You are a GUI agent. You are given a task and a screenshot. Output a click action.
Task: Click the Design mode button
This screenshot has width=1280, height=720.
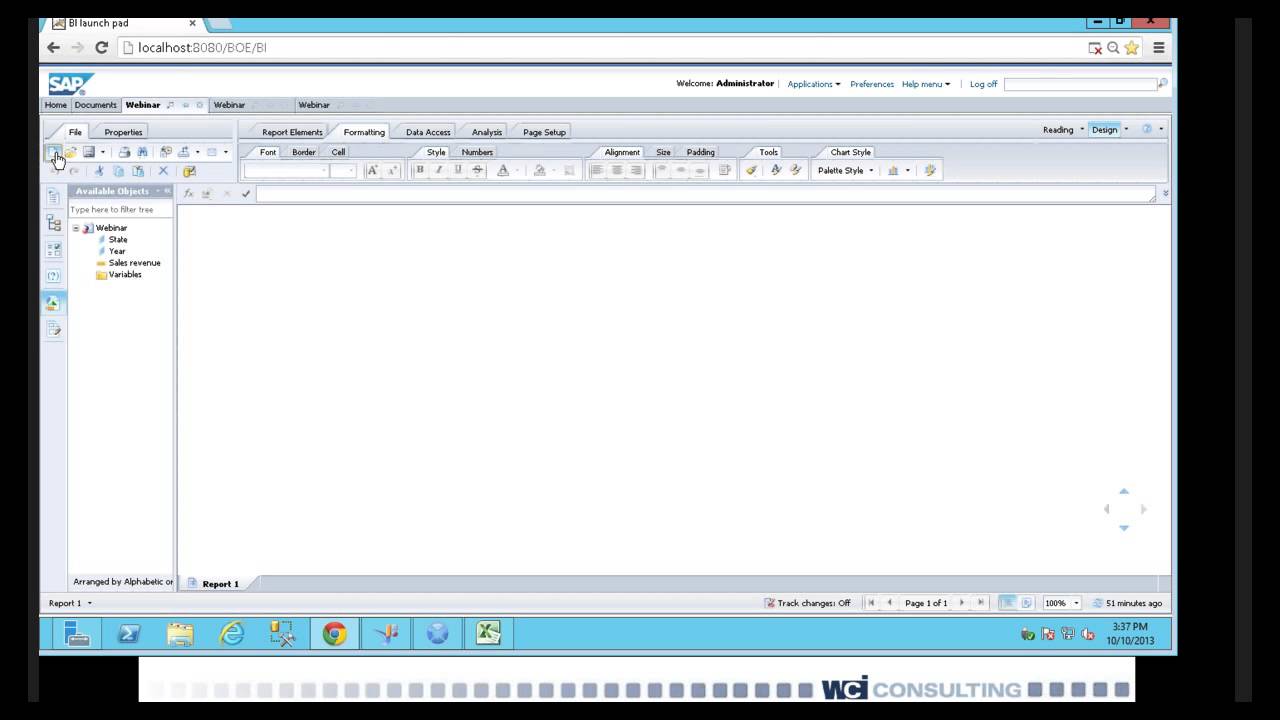pyautogui.click(x=1105, y=130)
